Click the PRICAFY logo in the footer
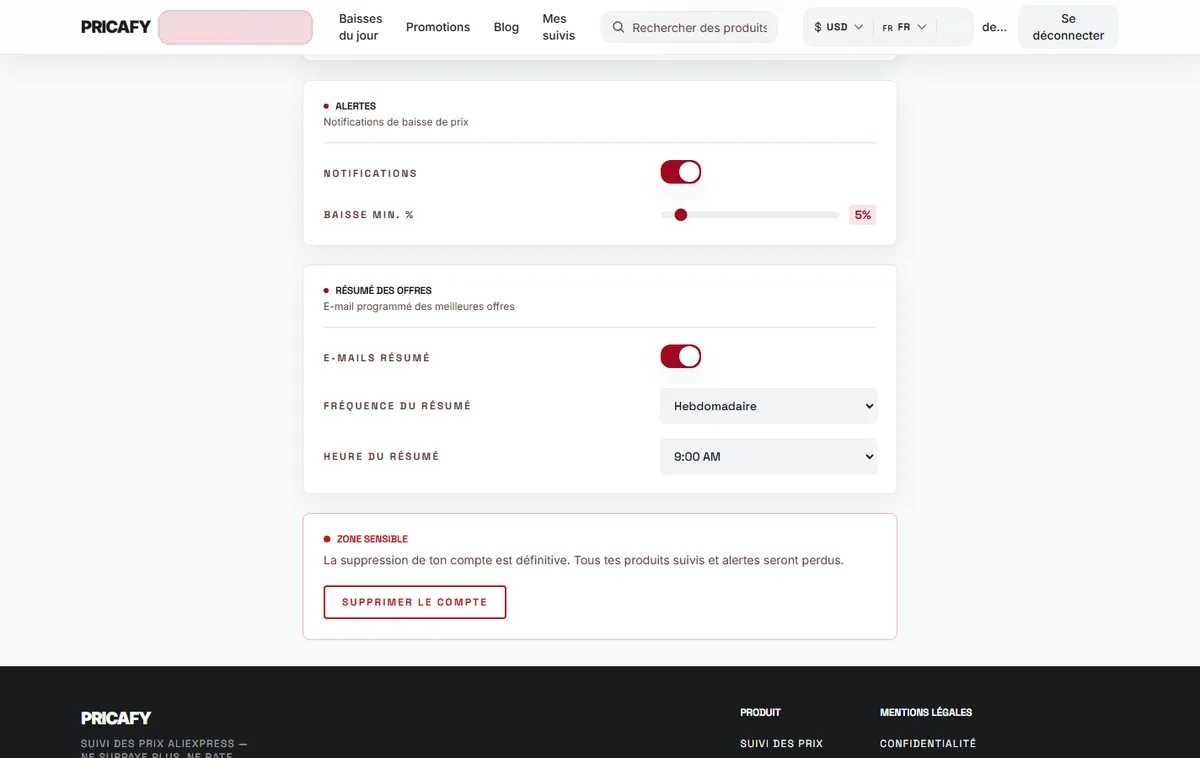 (116, 718)
